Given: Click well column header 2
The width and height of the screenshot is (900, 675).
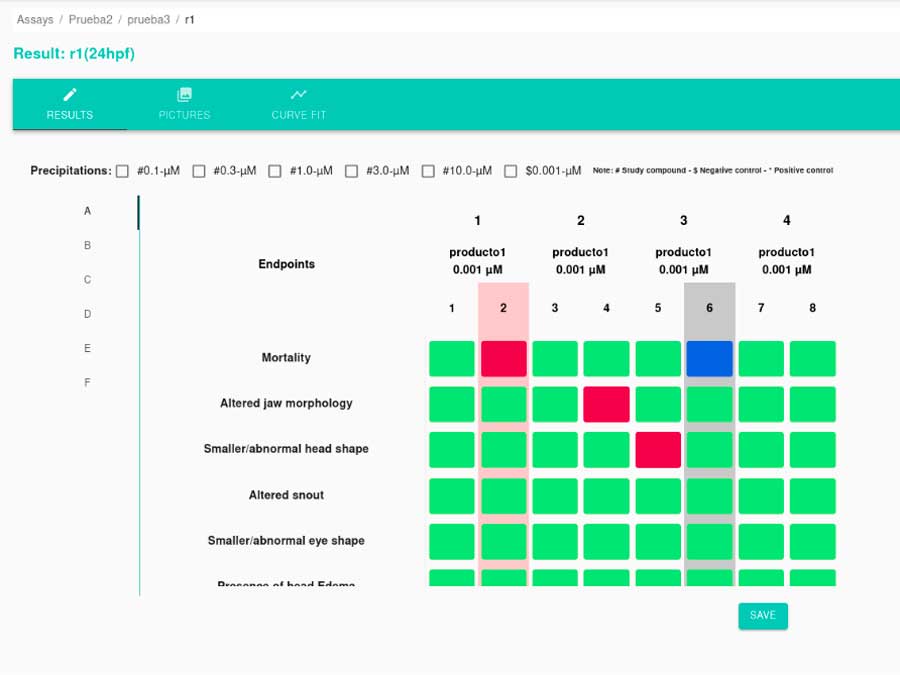Looking at the screenshot, I should tap(503, 308).
